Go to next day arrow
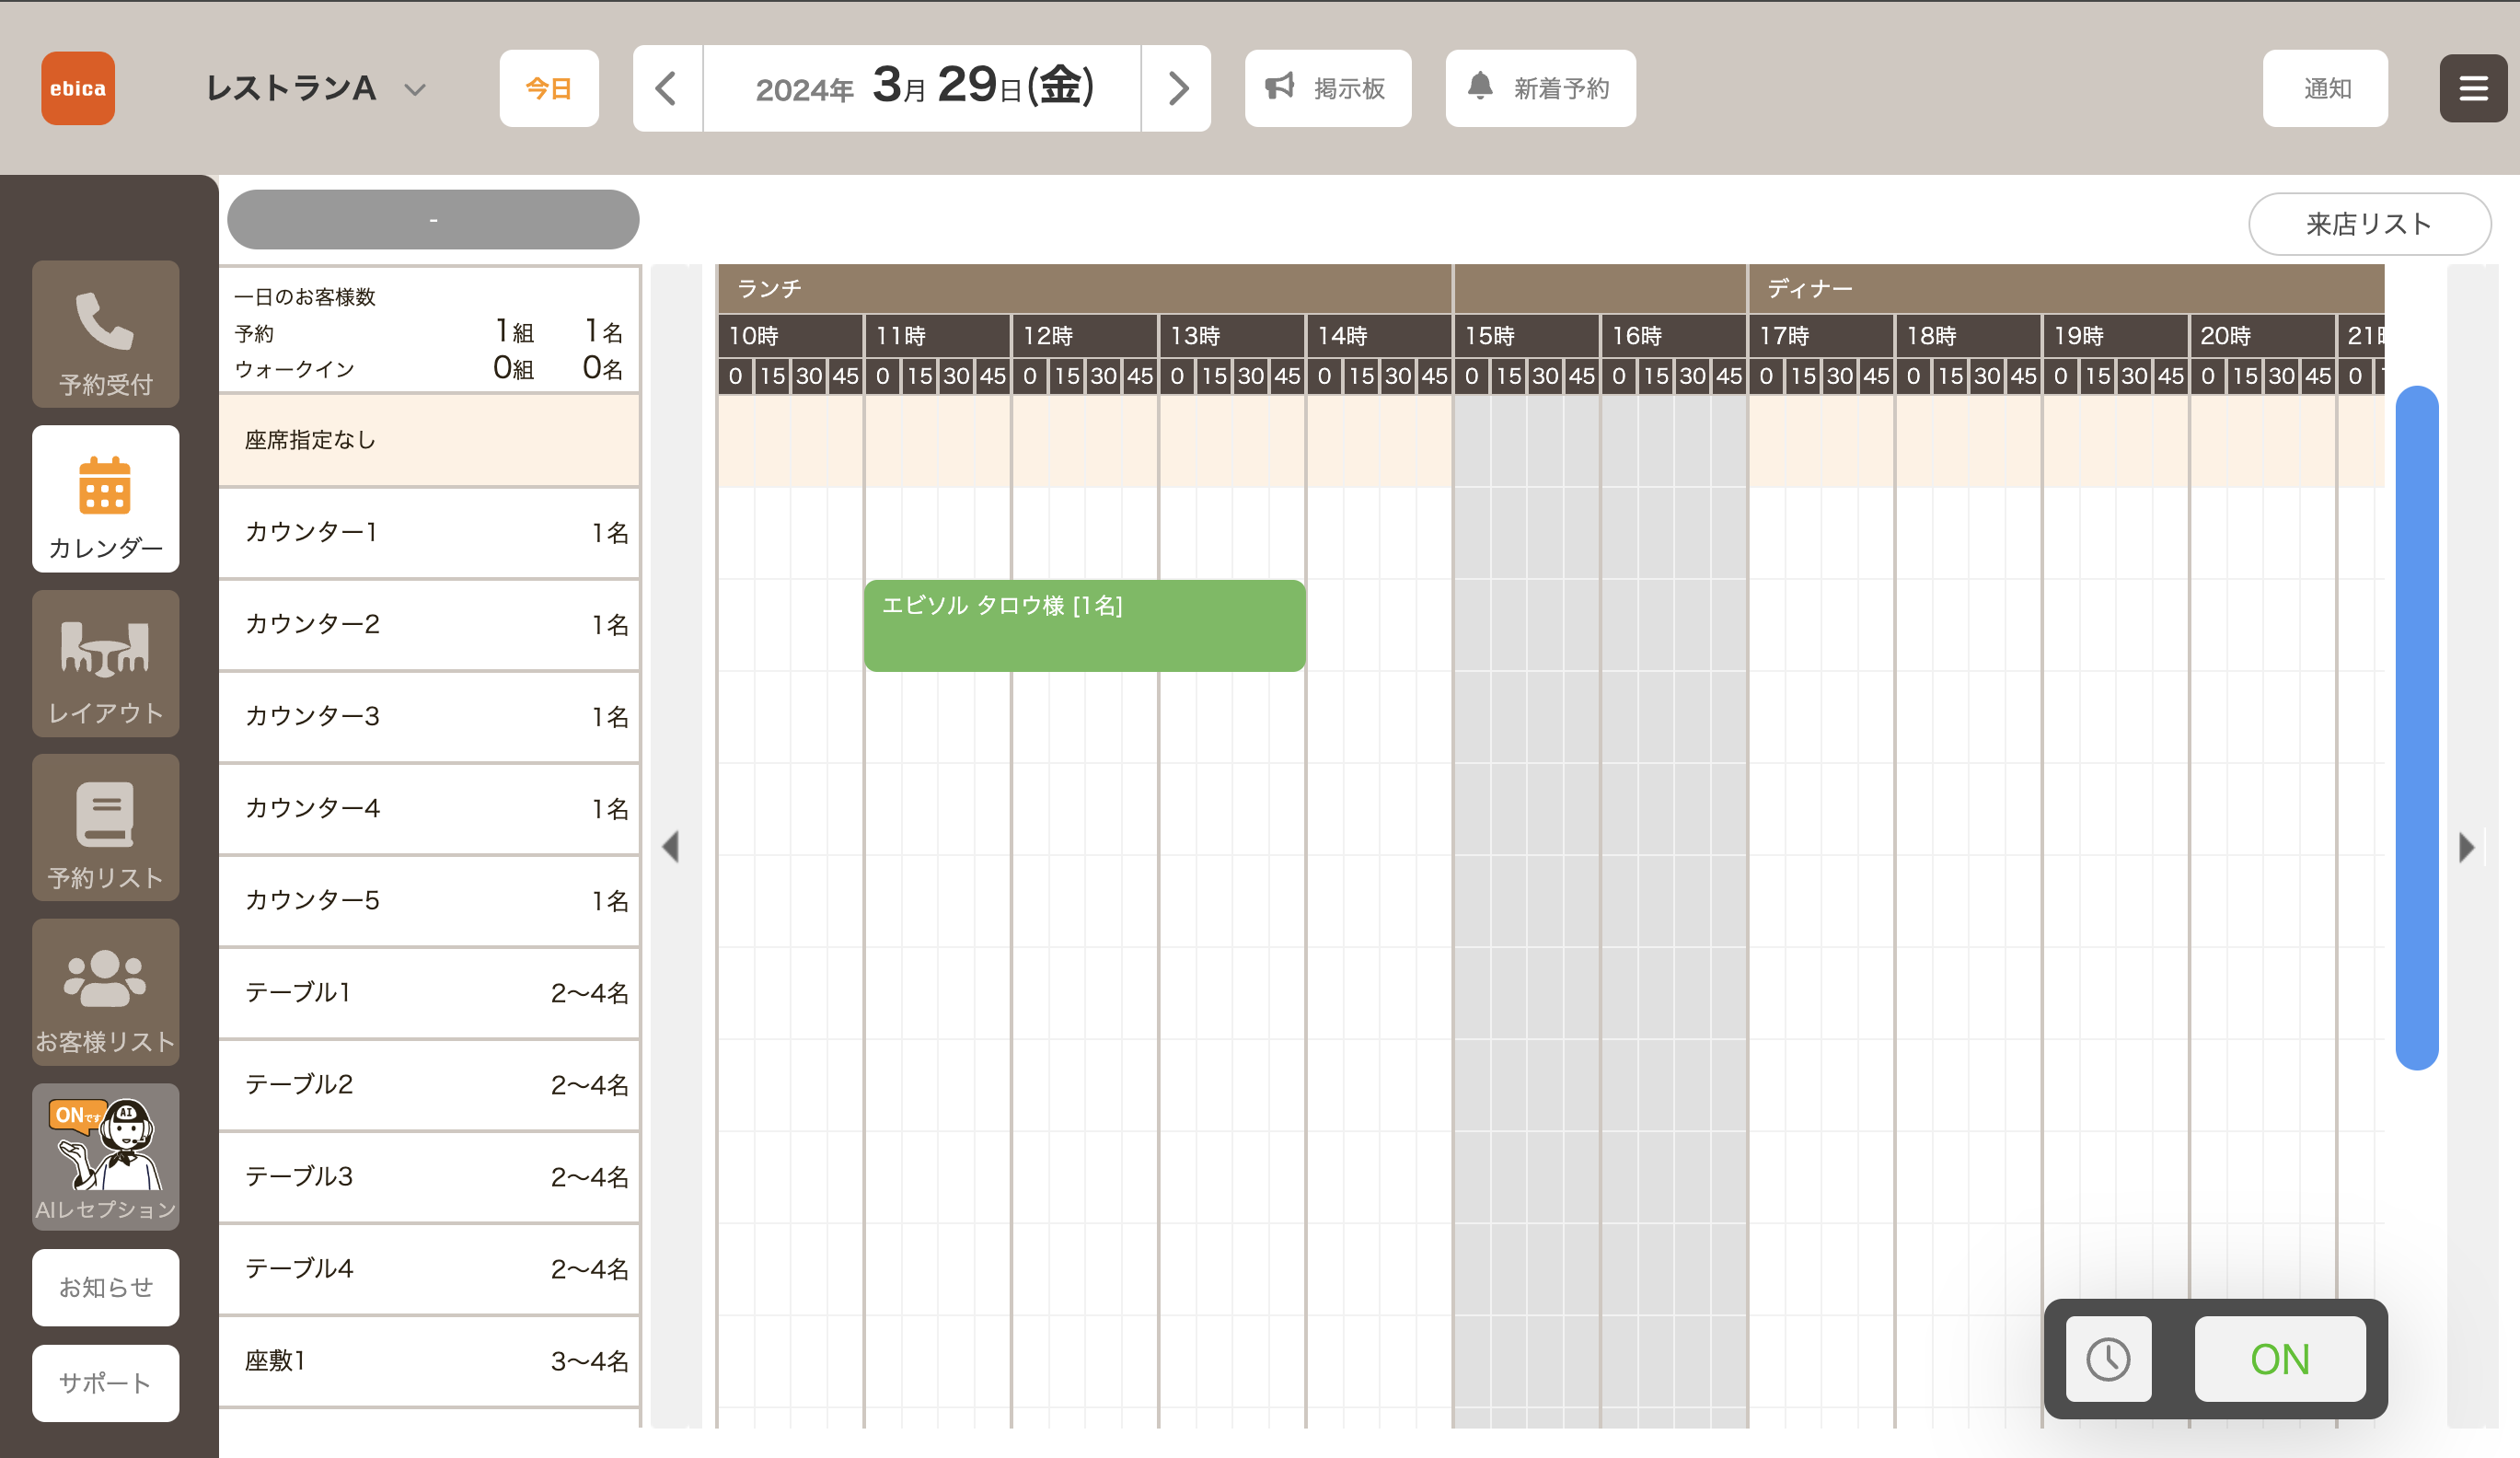 [1177, 88]
